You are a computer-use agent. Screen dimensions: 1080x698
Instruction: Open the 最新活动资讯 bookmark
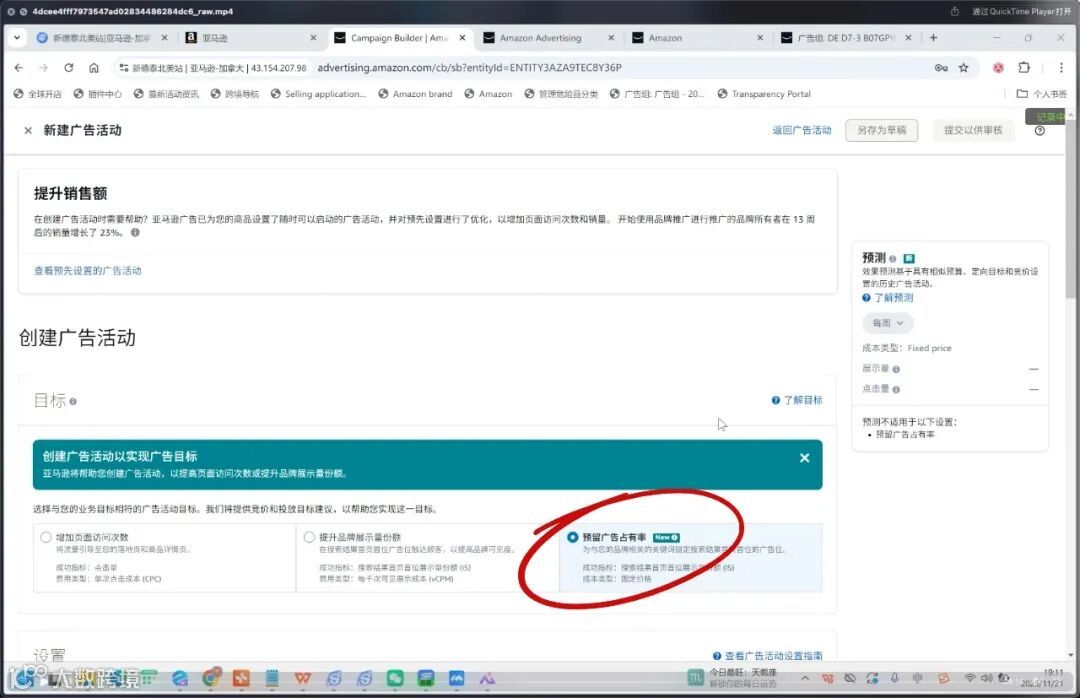coord(166,94)
